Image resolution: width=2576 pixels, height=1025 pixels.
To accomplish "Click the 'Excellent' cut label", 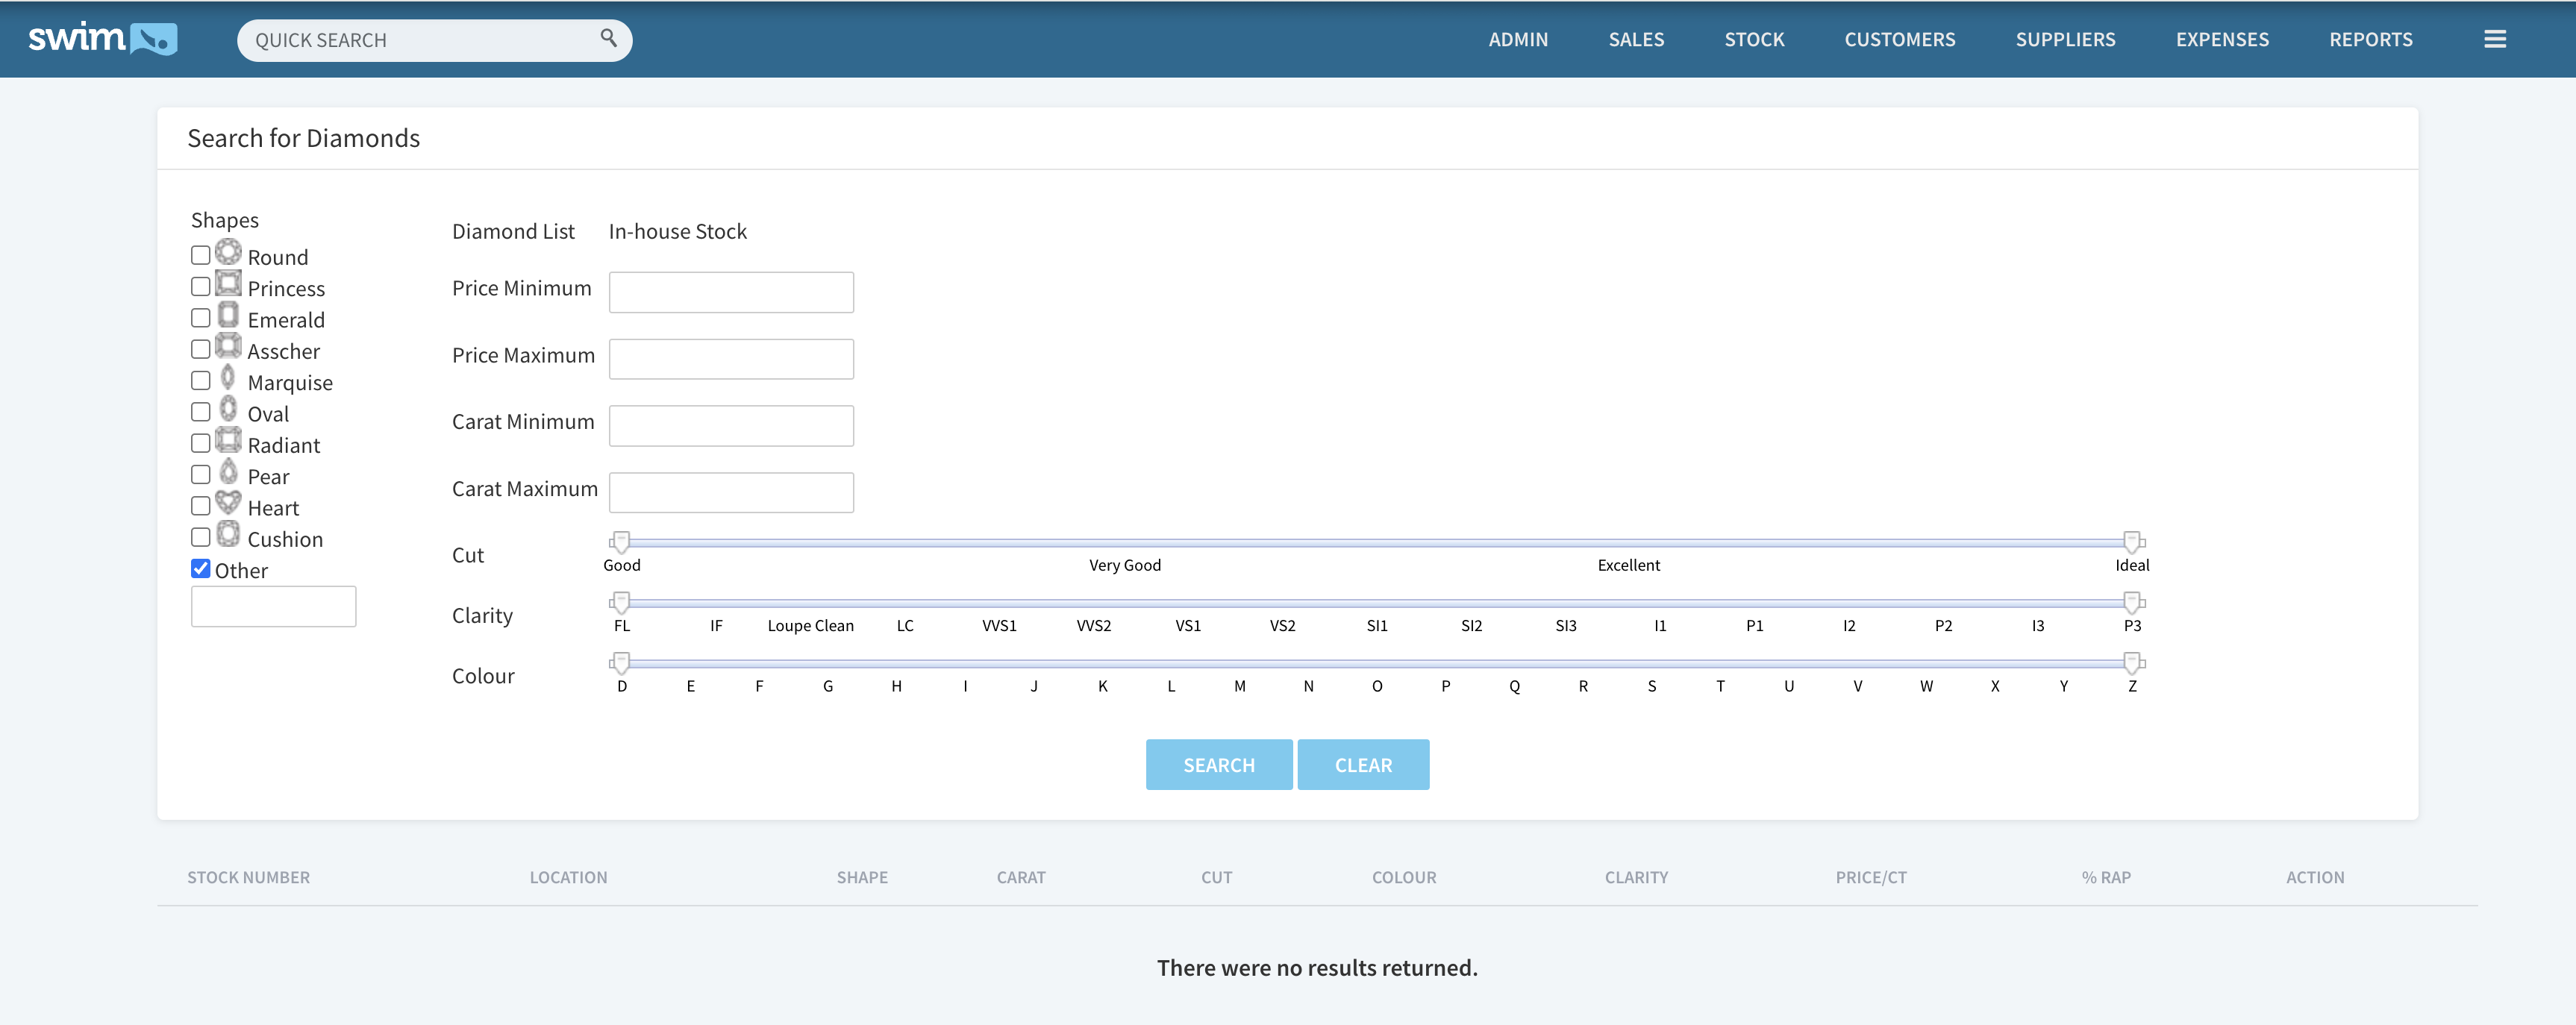I will pyautogui.click(x=1628, y=565).
